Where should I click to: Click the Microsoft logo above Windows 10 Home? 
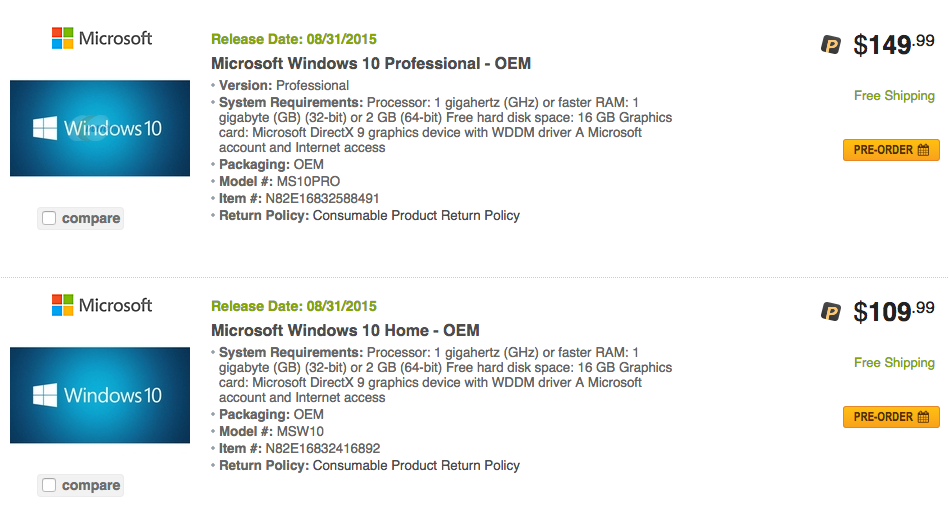click(x=102, y=306)
